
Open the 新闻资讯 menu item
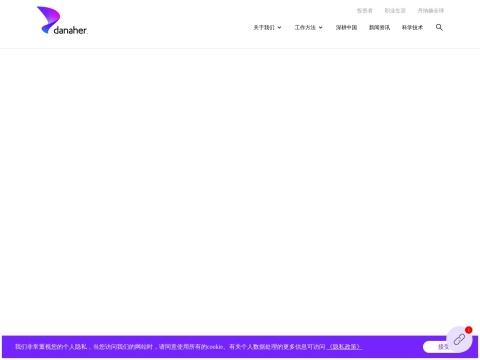[379, 28]
